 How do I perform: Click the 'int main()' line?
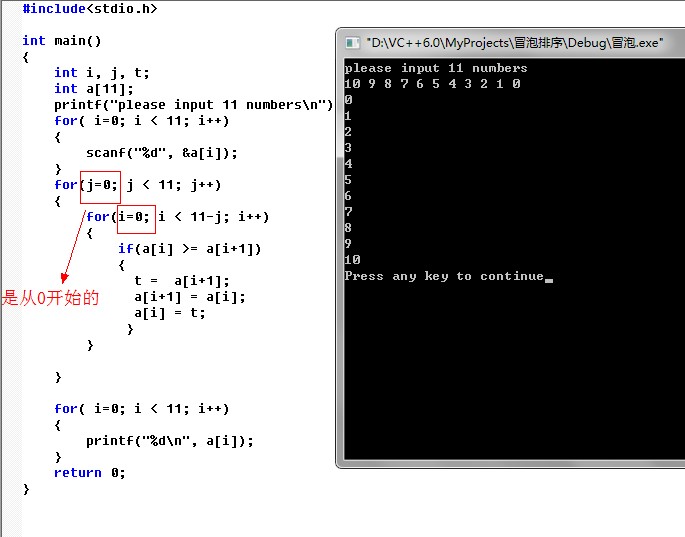click(62, 41)
